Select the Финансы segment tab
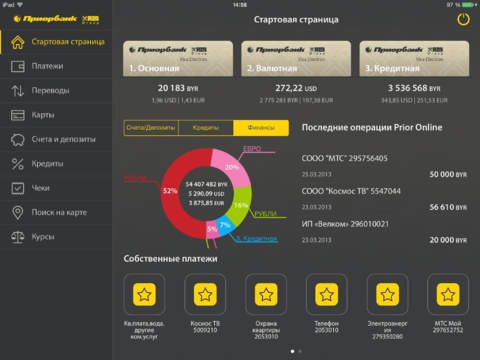Image resolution: width=480 pixels, height=360 pixels. (x=261, y=128)
